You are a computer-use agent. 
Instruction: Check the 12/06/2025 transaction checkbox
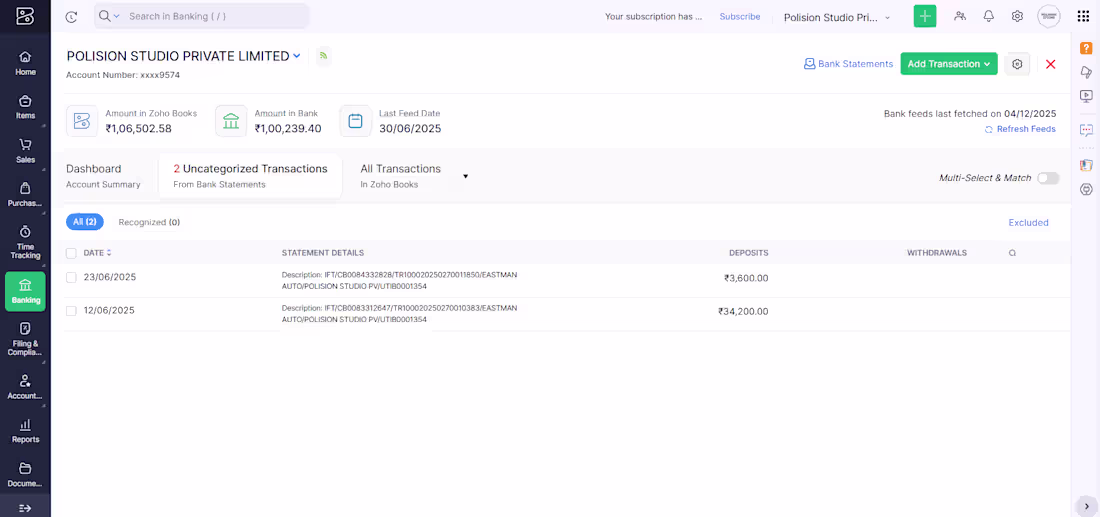click(71, 311)
